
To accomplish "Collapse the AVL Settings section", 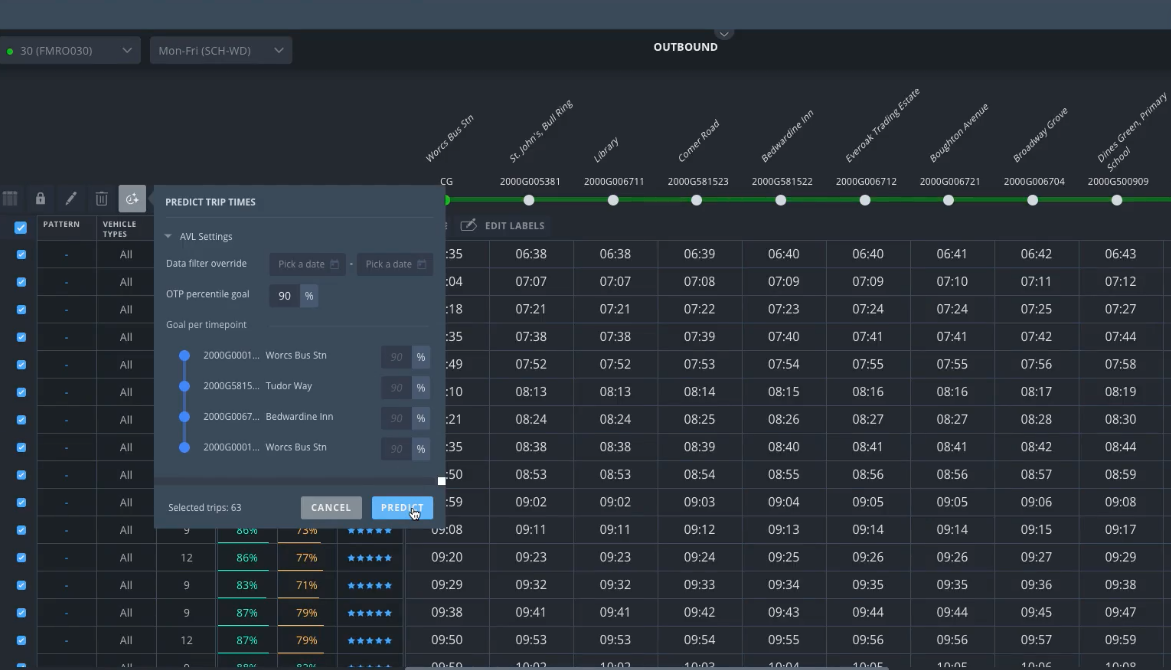I will (x=166, y=236).
